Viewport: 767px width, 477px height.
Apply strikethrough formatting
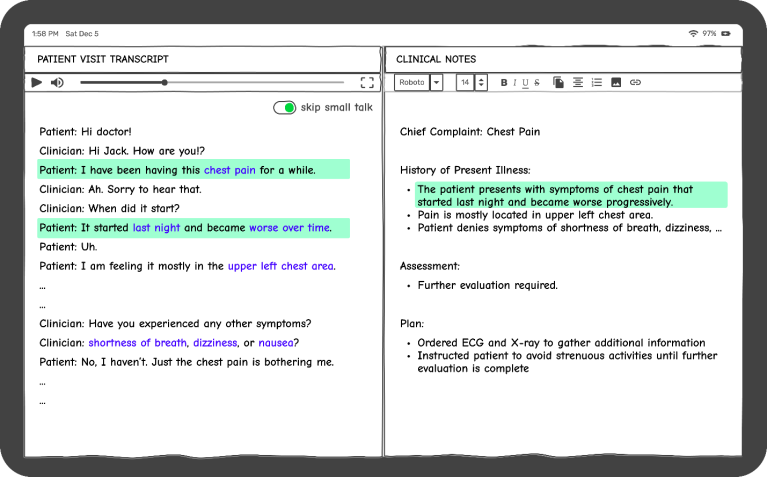click(537, 83)
